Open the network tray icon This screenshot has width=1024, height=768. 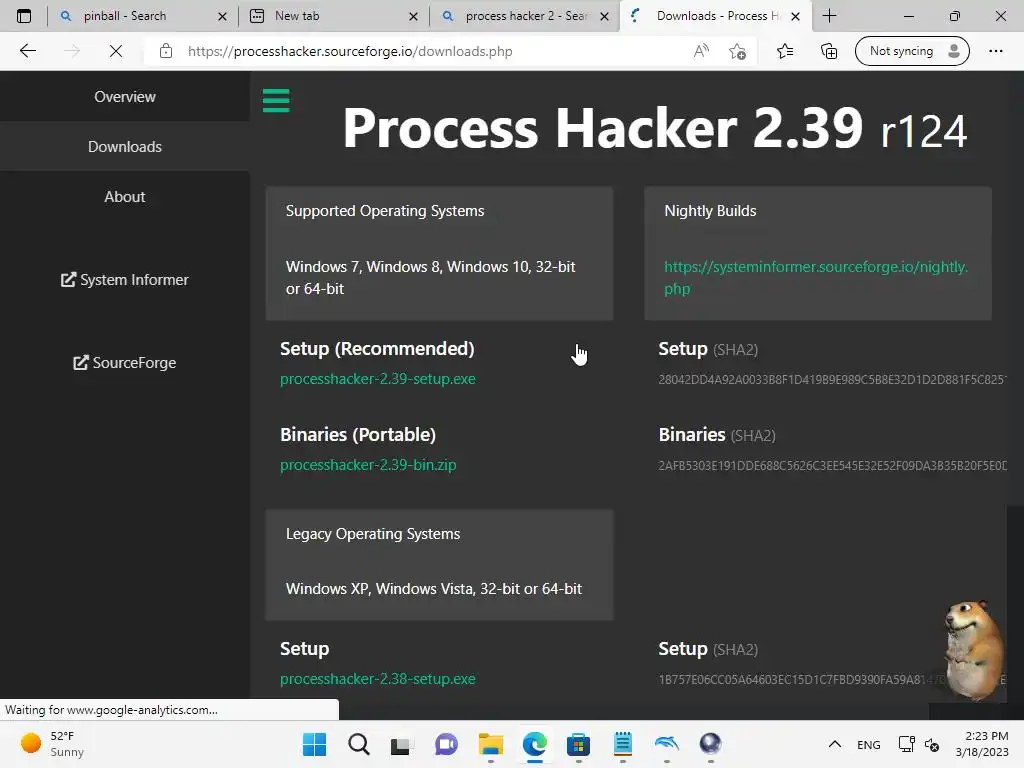pos(906,744)
